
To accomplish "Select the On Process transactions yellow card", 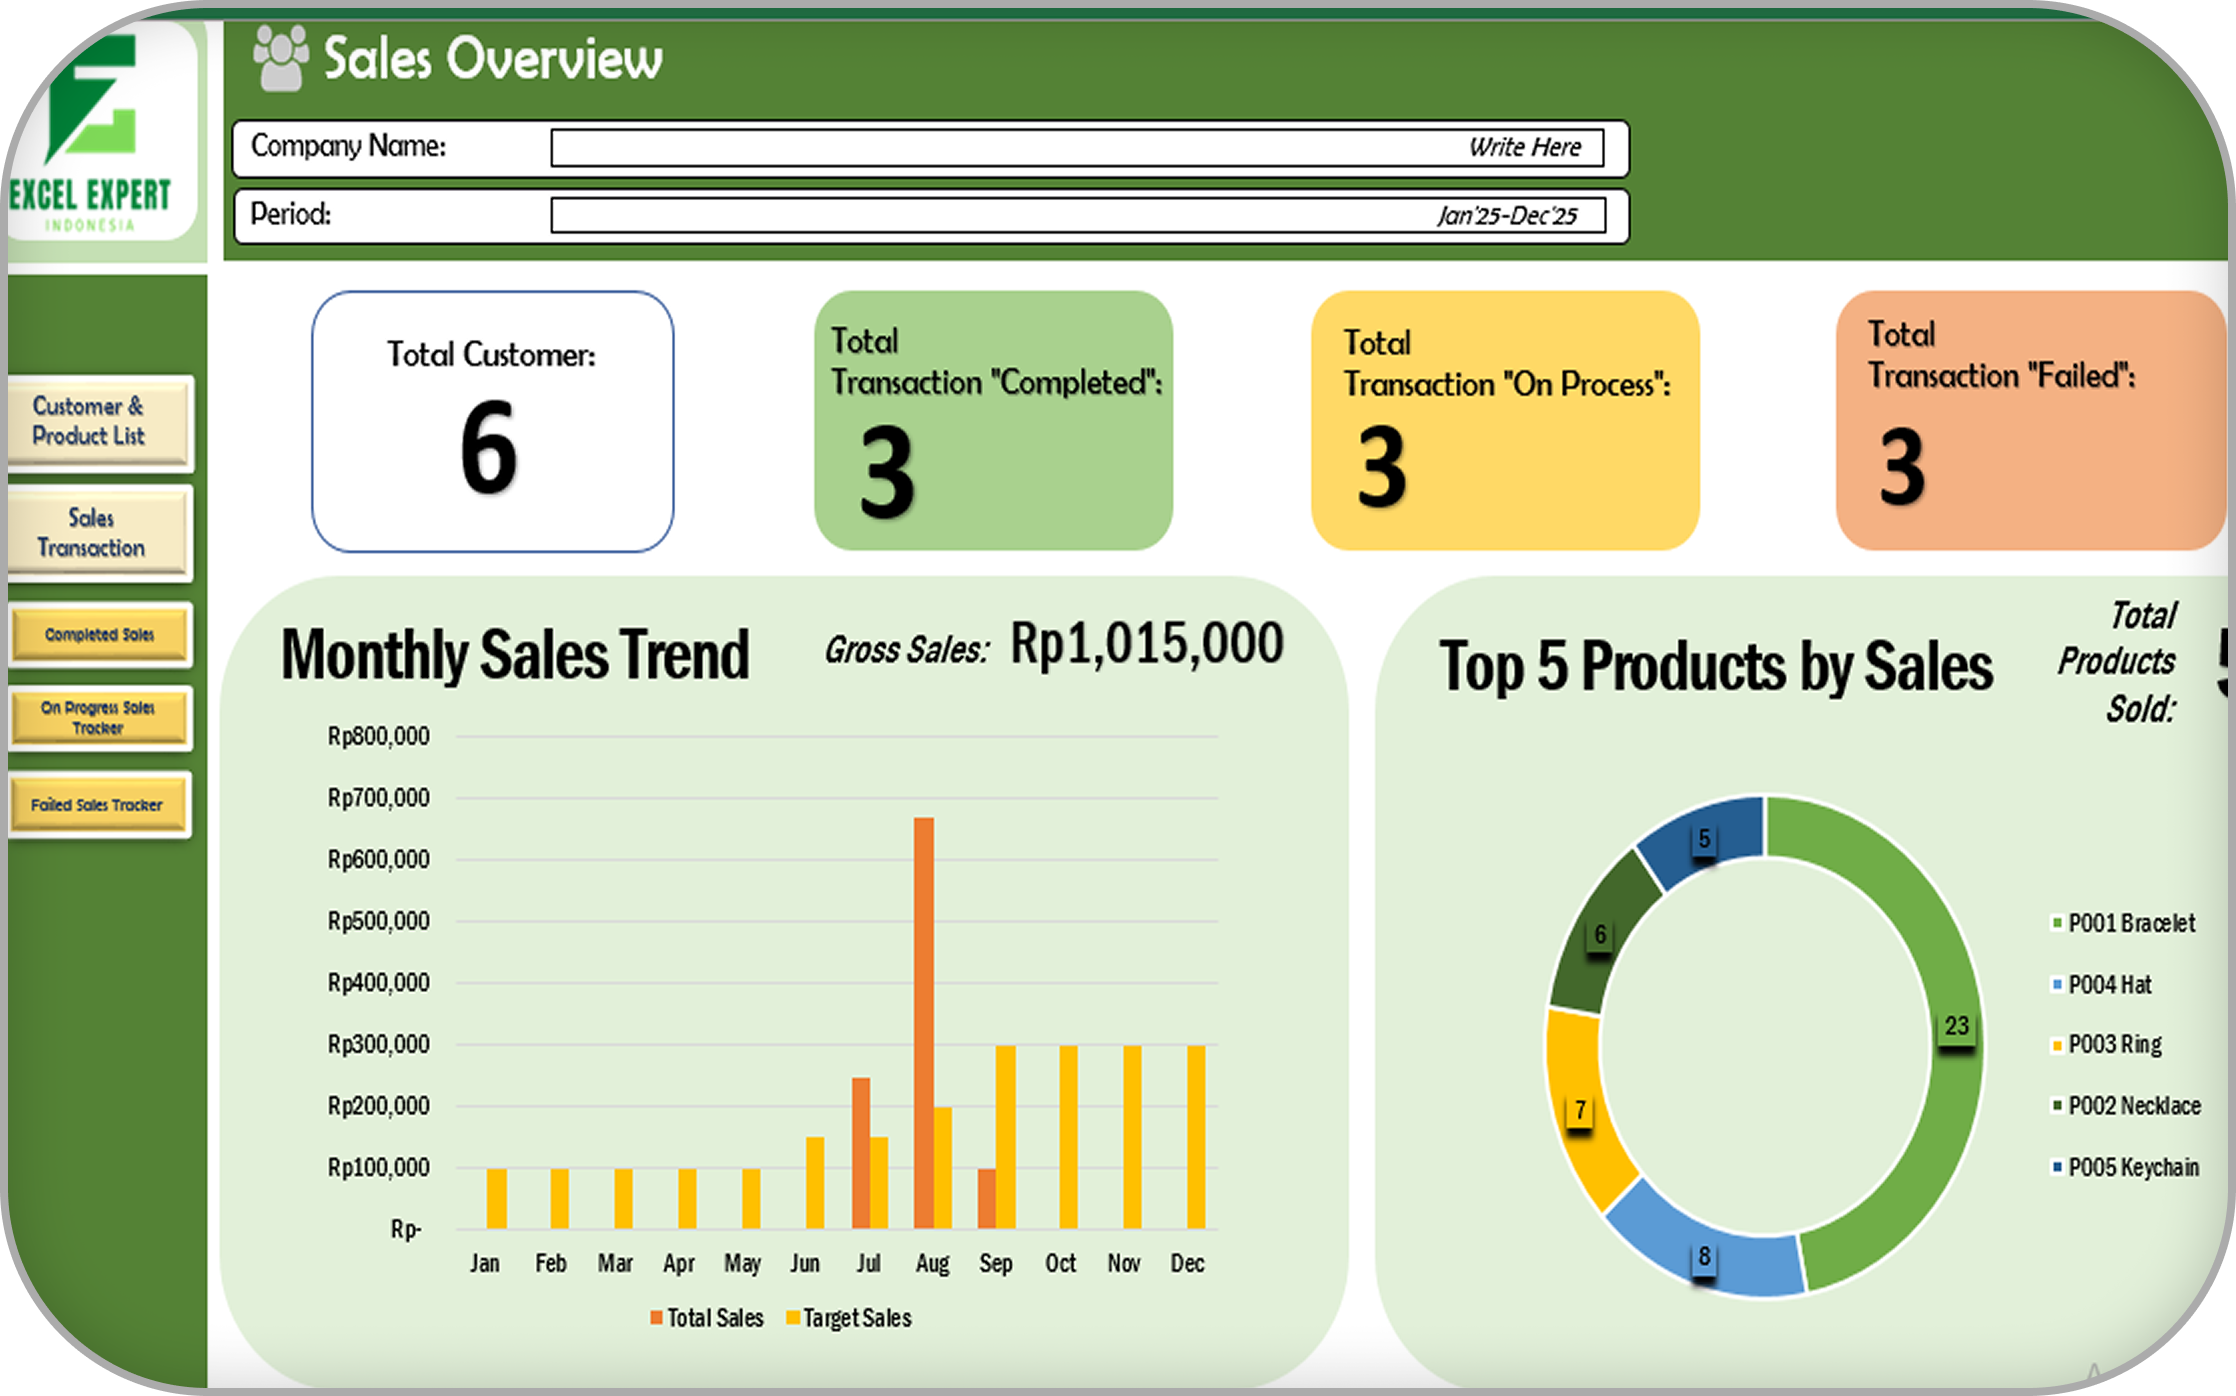I will coord(1504,421).
